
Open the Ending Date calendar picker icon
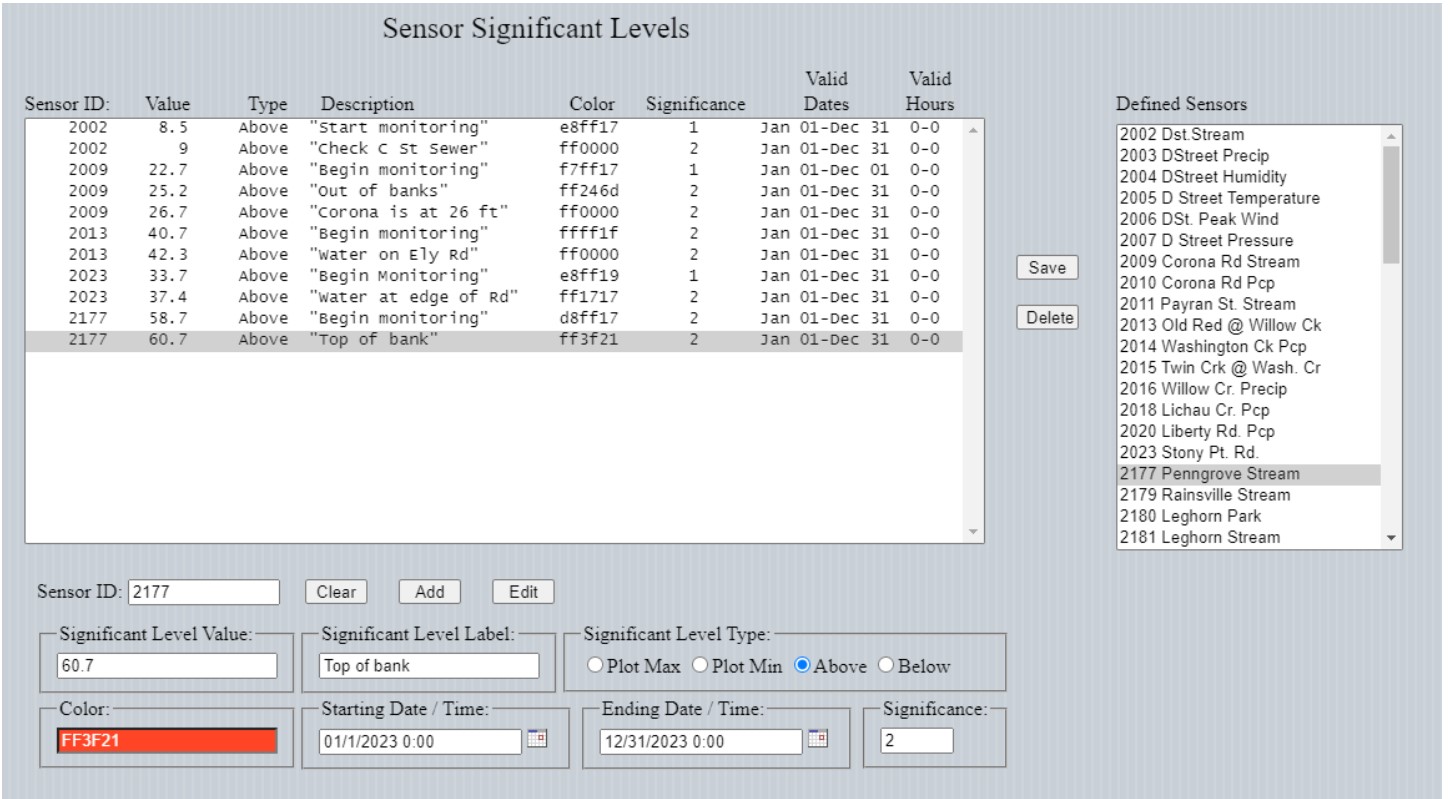(818, 739)
